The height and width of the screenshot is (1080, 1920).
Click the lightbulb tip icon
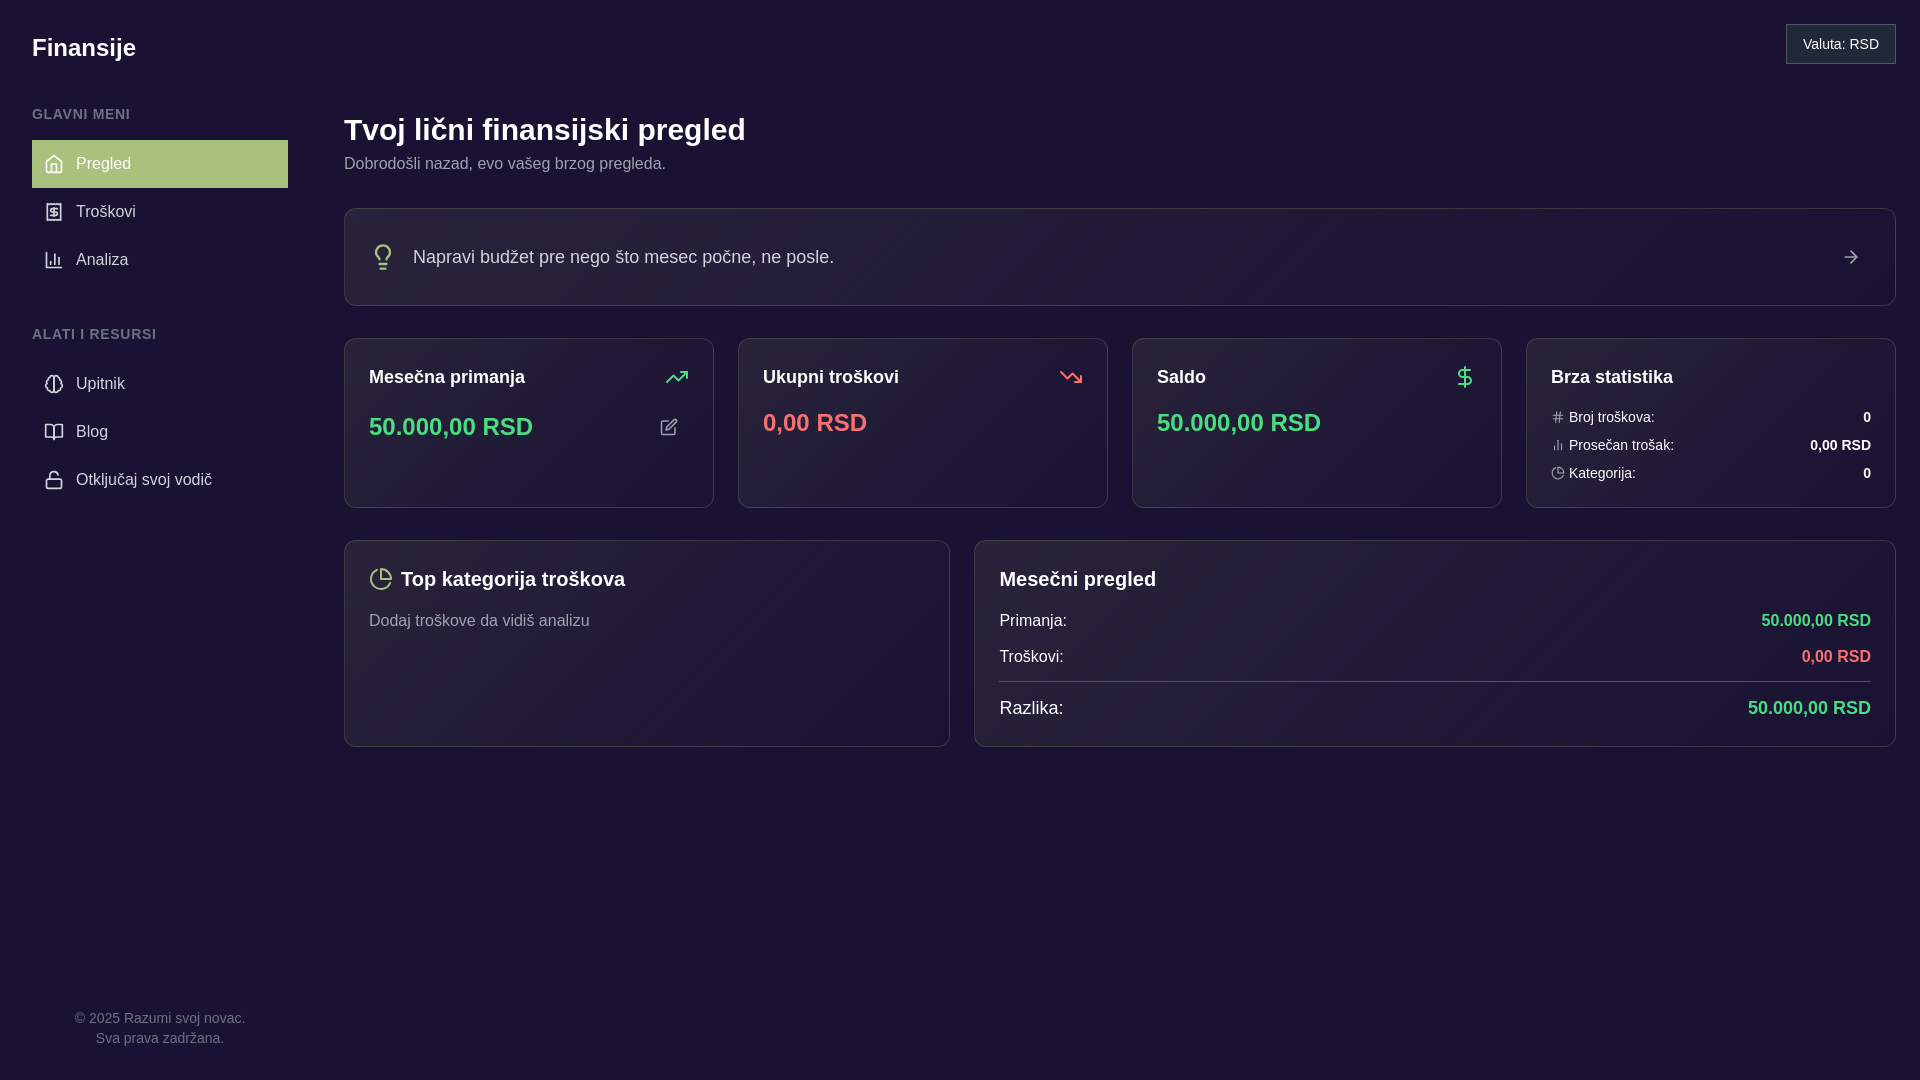tap(383, 257)
